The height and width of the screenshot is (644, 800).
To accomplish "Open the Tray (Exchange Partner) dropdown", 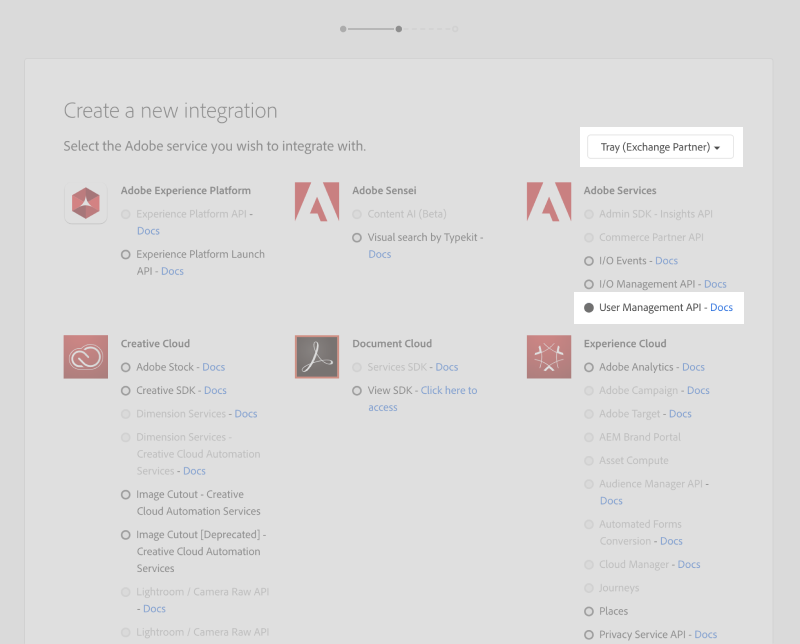I will pyautogui.click(x=660, y=146).
